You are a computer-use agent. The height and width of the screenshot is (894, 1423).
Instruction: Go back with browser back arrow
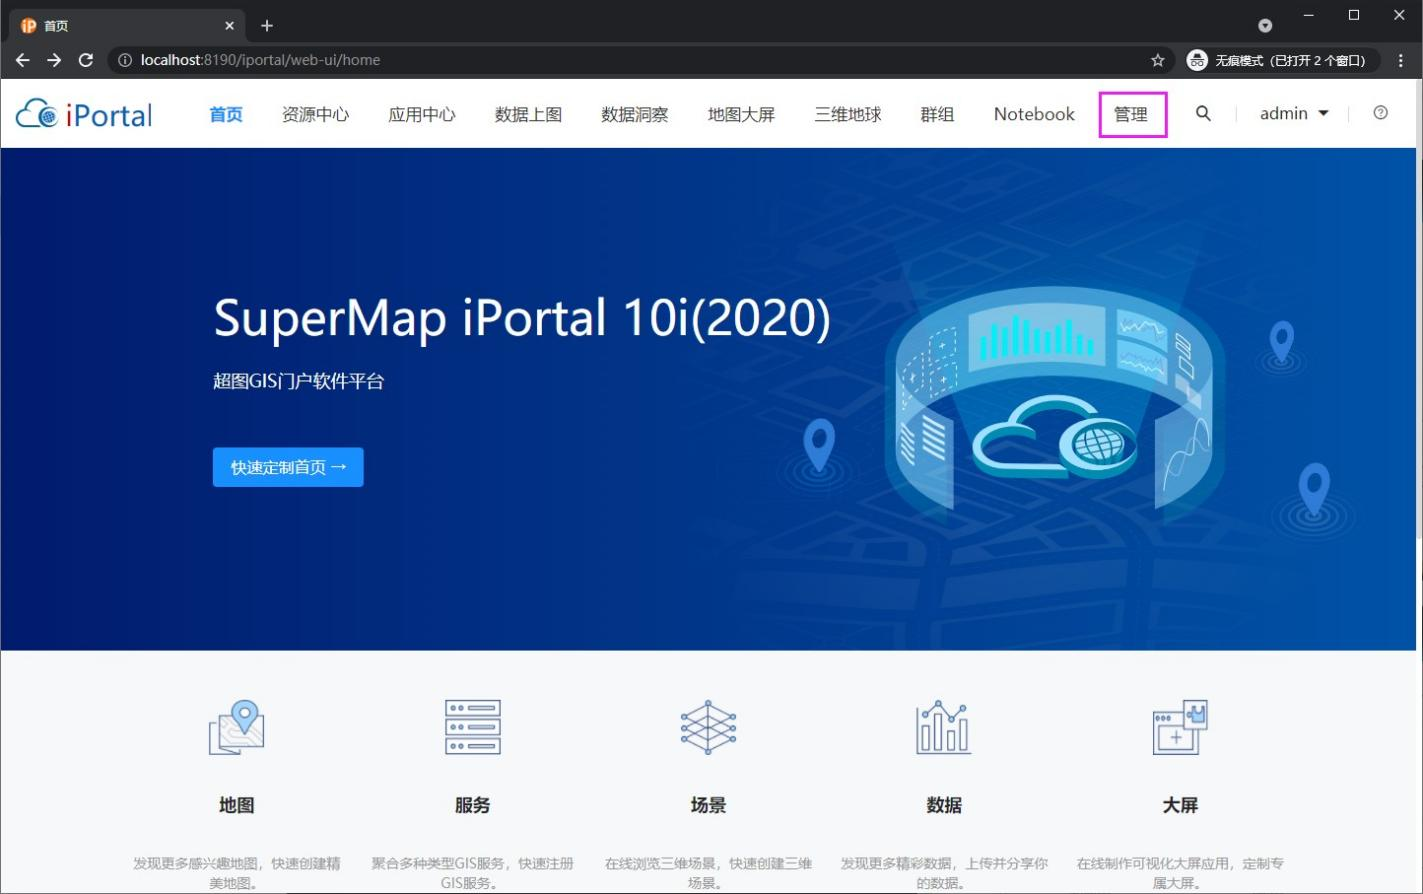click(22, 60)
